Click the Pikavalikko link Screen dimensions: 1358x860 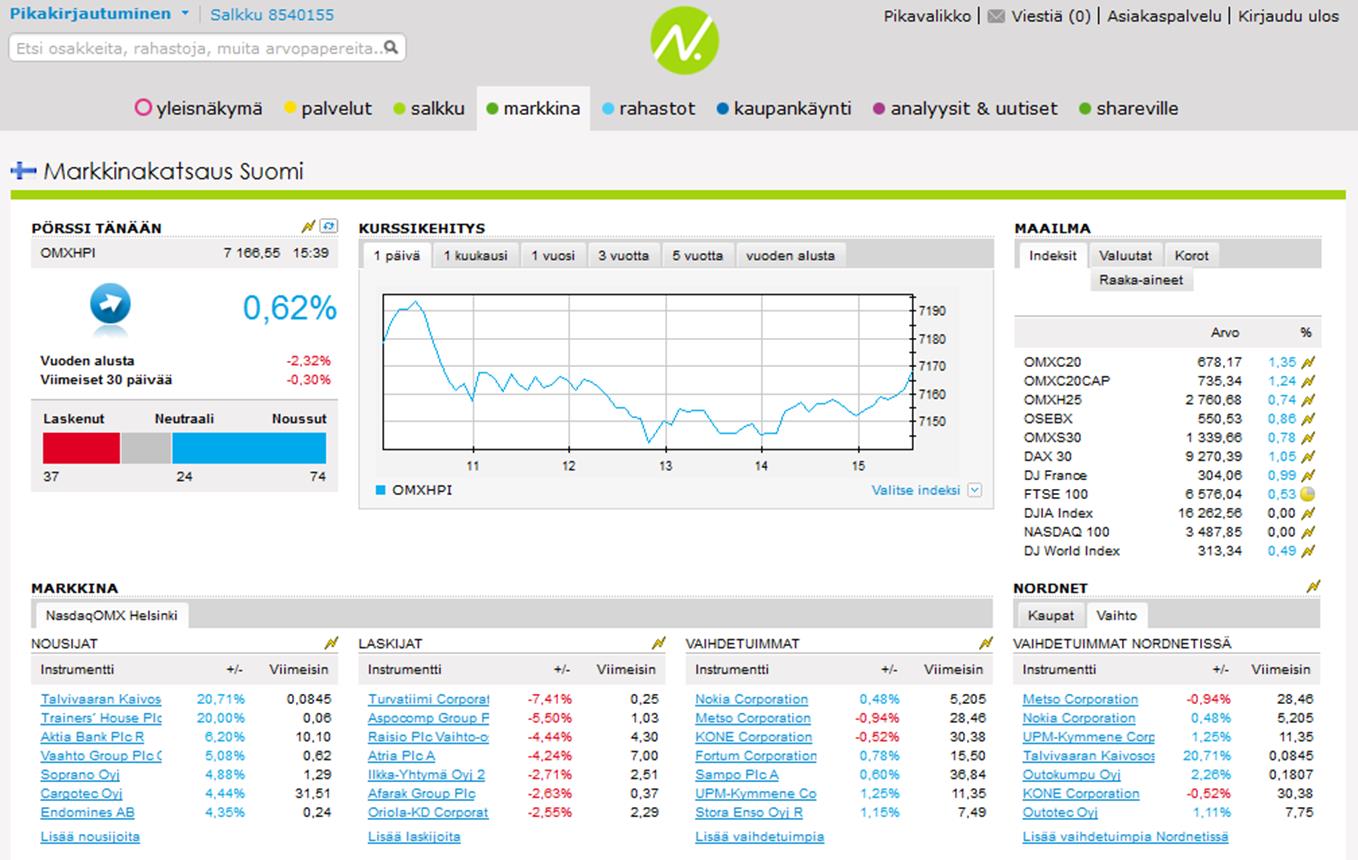[927, 16]
